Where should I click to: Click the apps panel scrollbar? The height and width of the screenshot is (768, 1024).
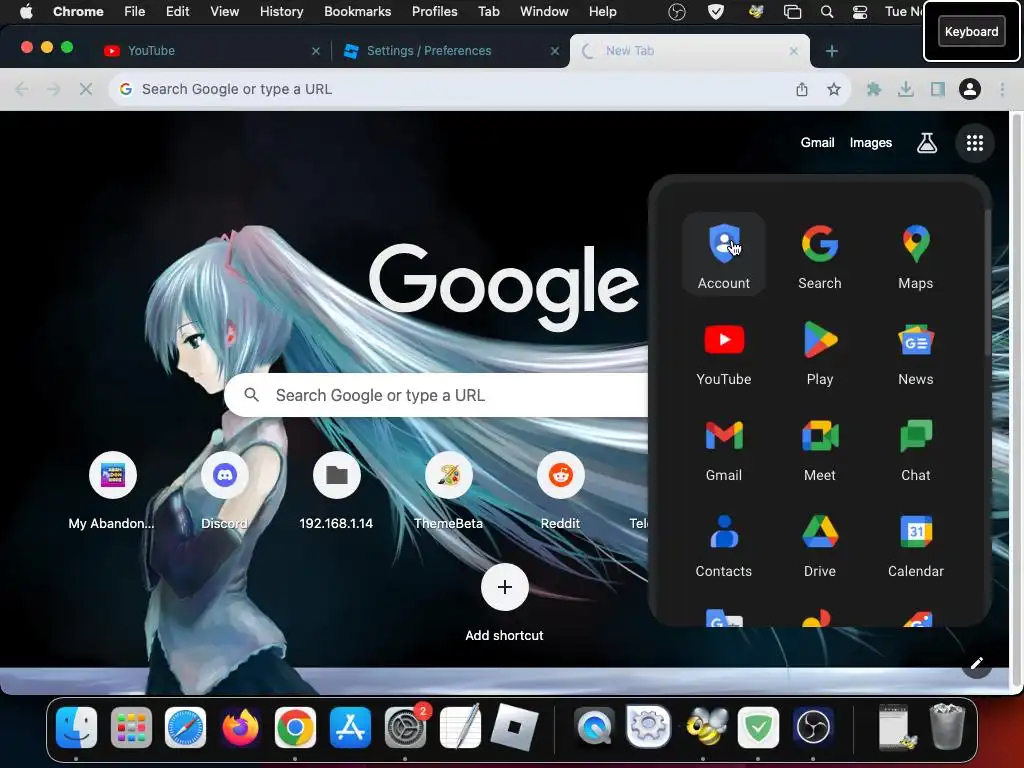[x=987, y=282]
